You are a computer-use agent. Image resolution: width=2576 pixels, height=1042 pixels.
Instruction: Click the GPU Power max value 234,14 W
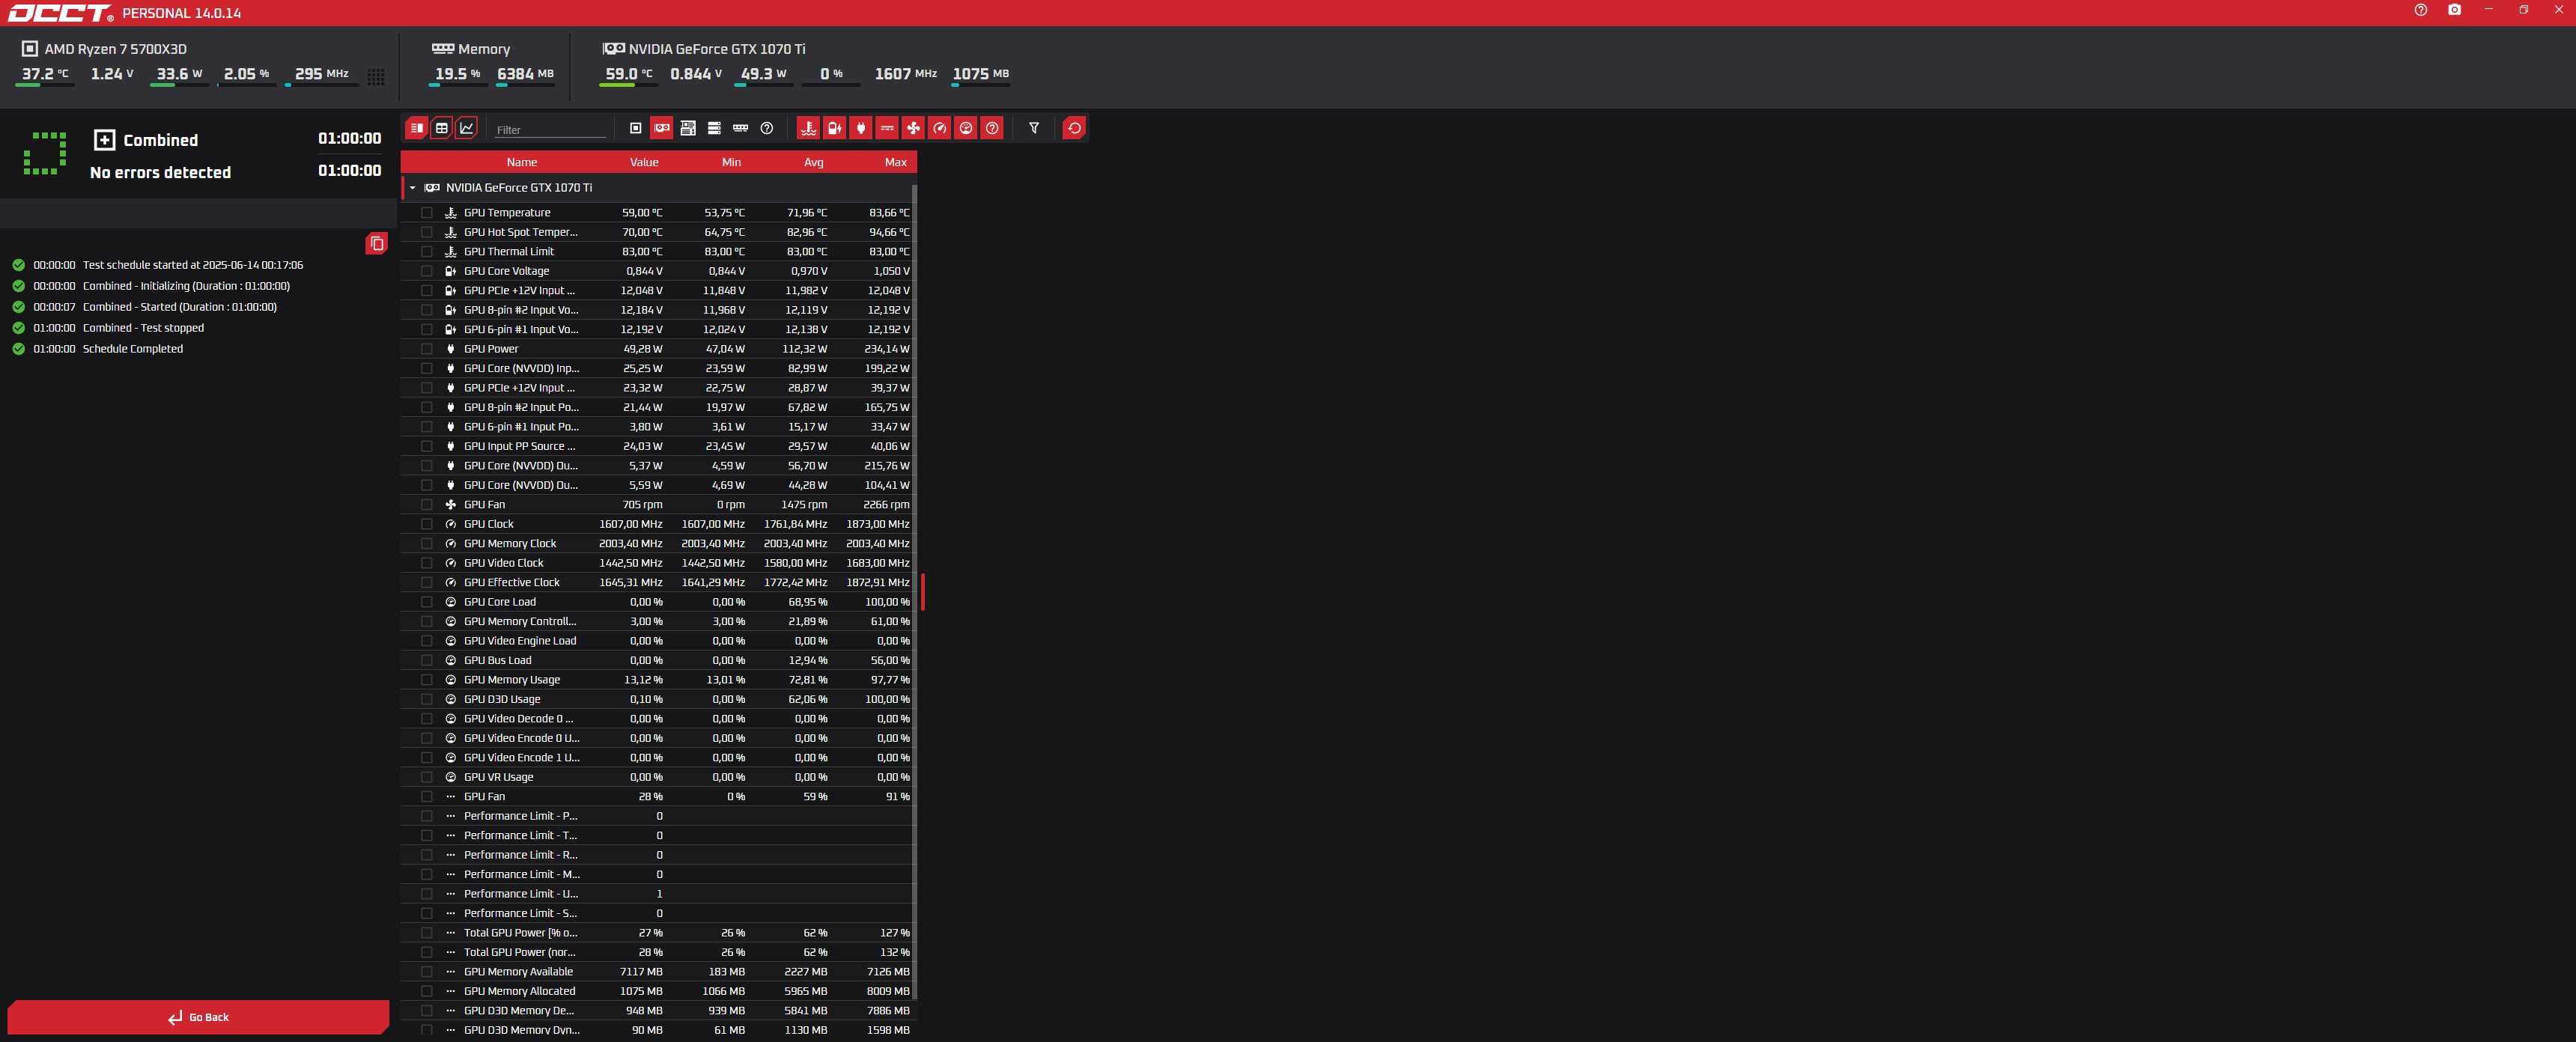[x=887, y=349]
